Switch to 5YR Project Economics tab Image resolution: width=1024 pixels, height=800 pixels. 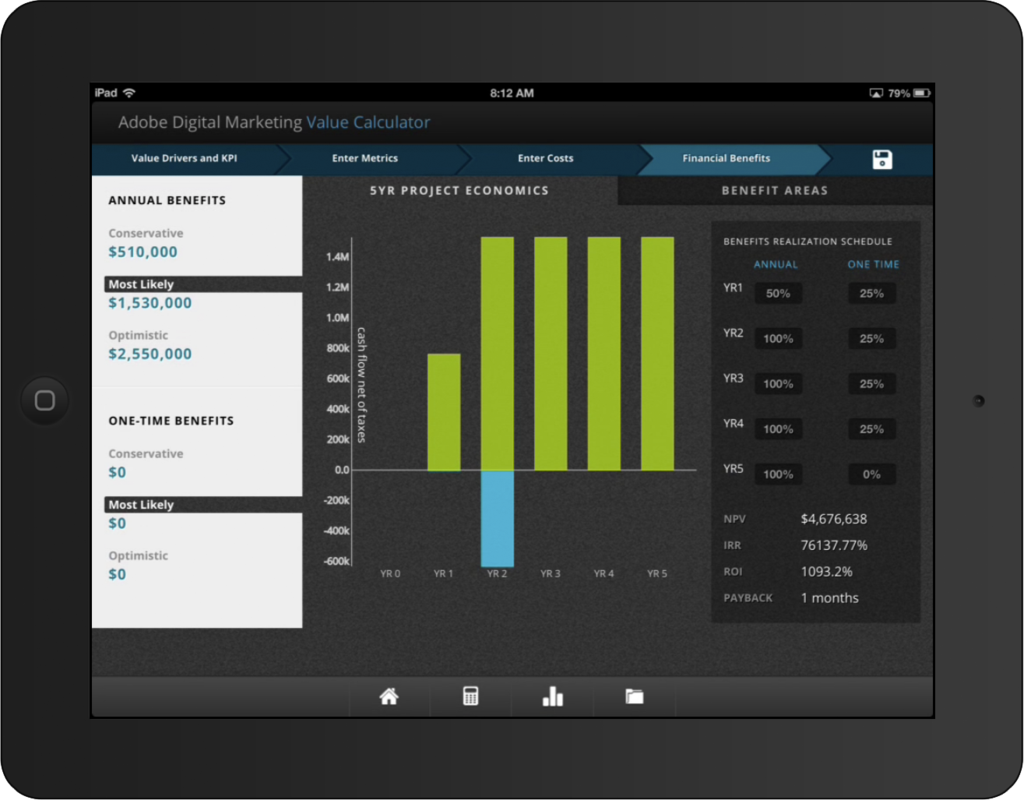[459, 191]
